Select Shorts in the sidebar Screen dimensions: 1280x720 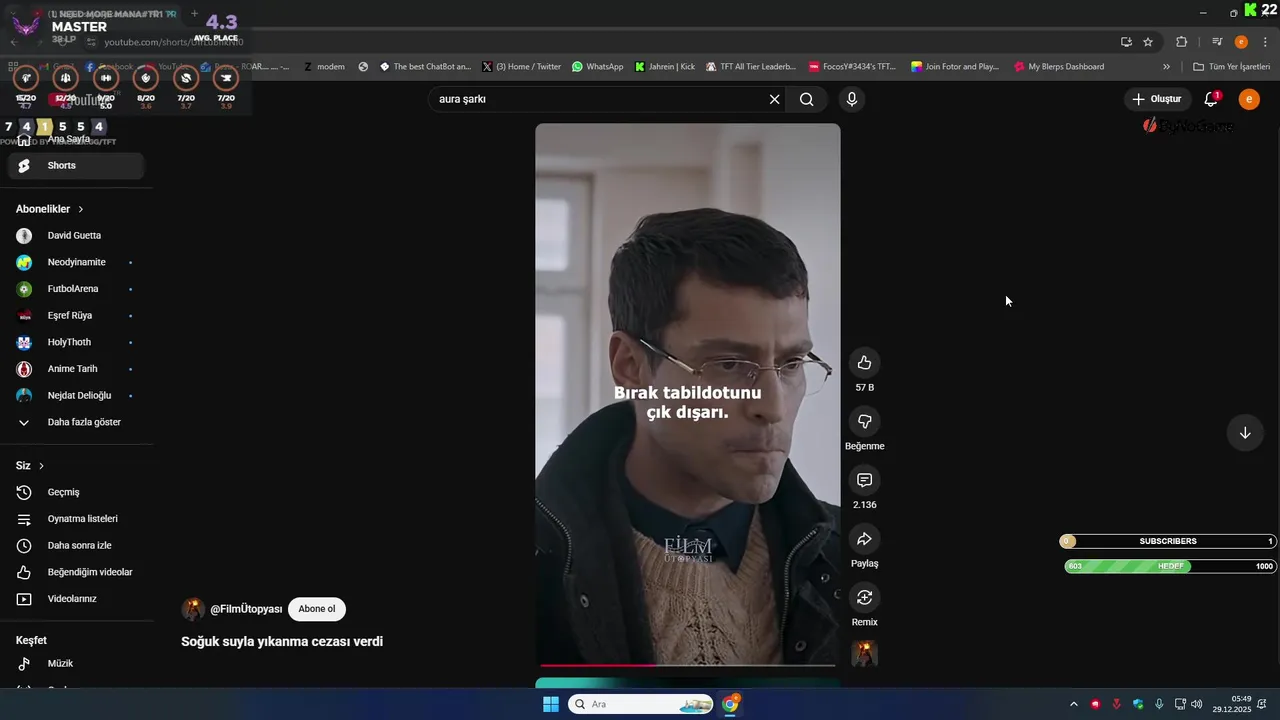click(x=76, y=165)
